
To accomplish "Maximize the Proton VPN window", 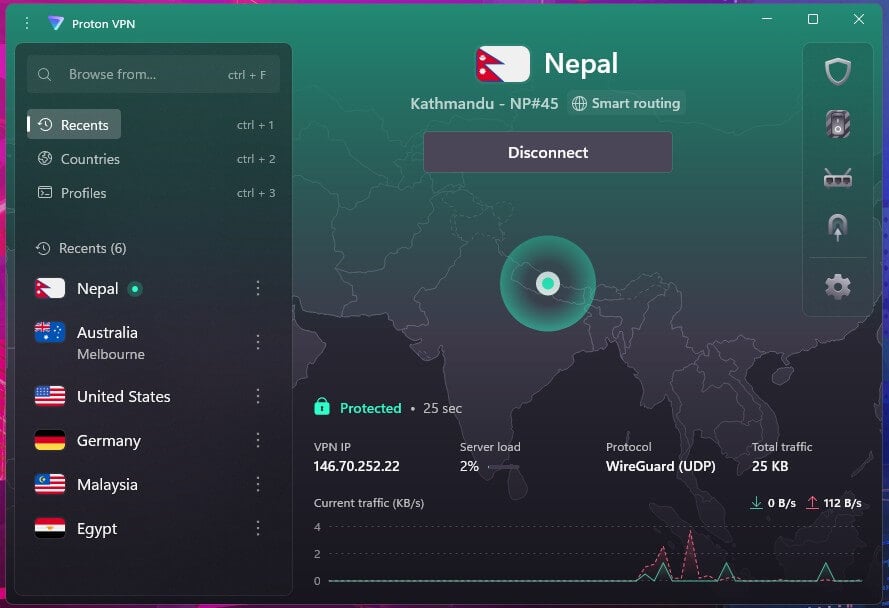I will [812, 19].
